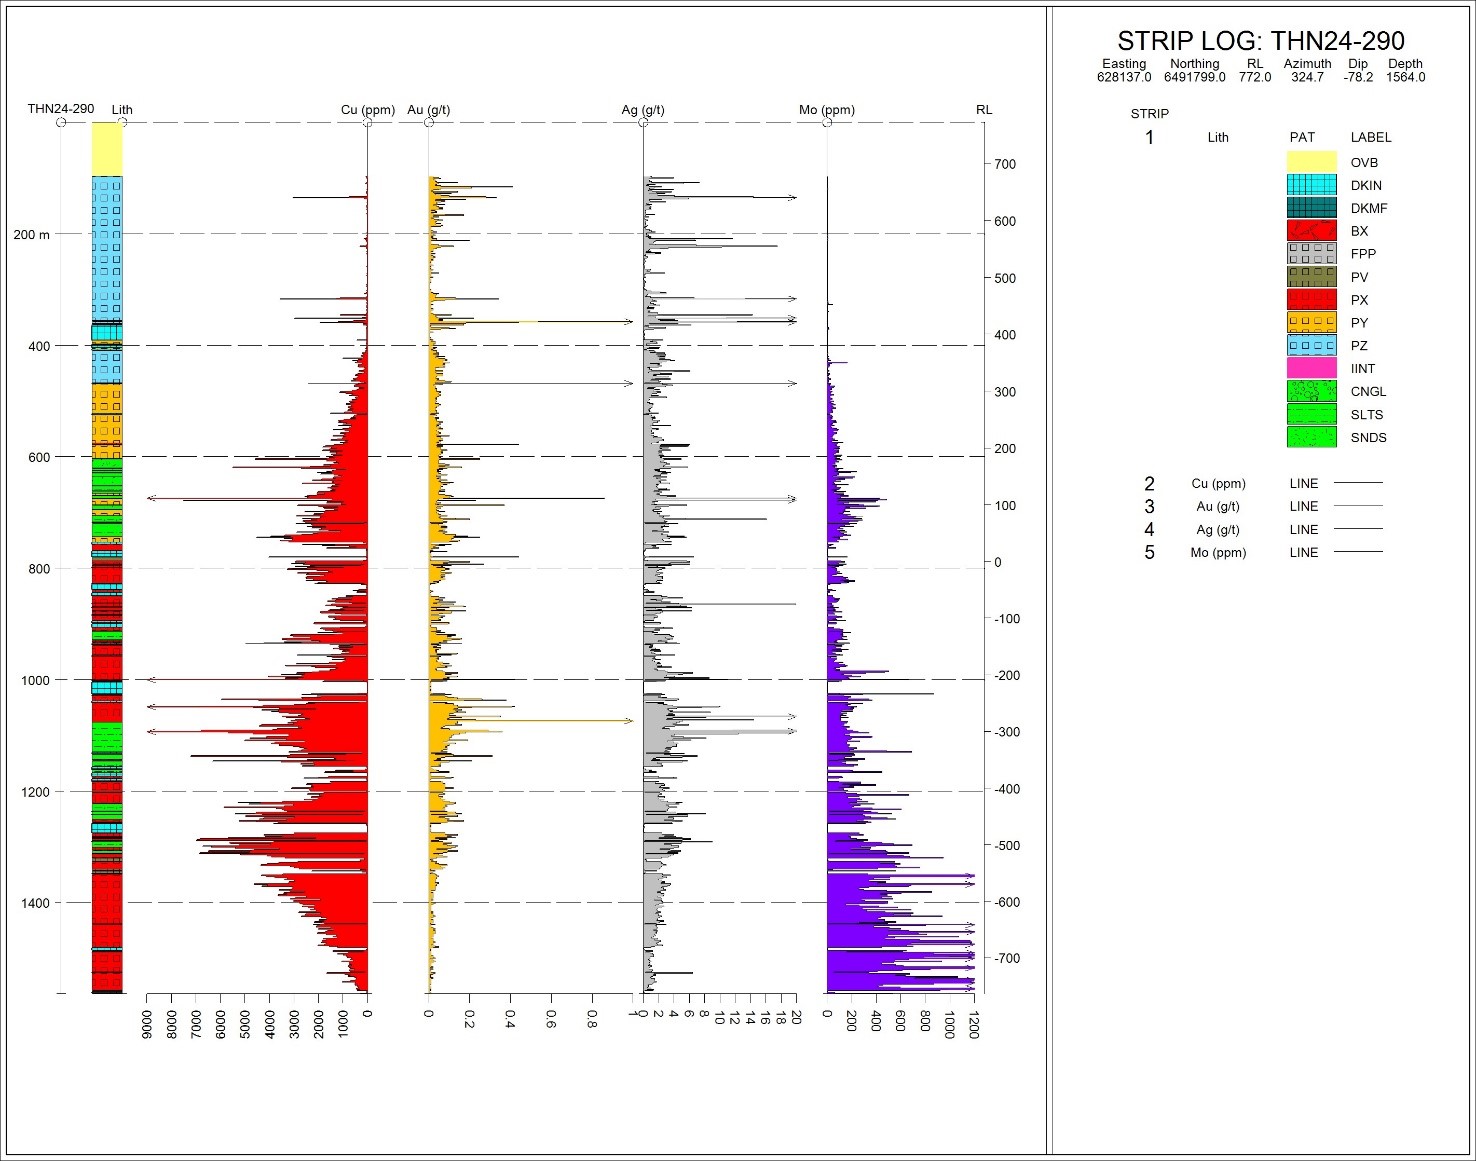The width and height of the screenshot is (1476, 1161).
Task: Select the SNDS green pattern swatch
Action: tap(1310, 437)
